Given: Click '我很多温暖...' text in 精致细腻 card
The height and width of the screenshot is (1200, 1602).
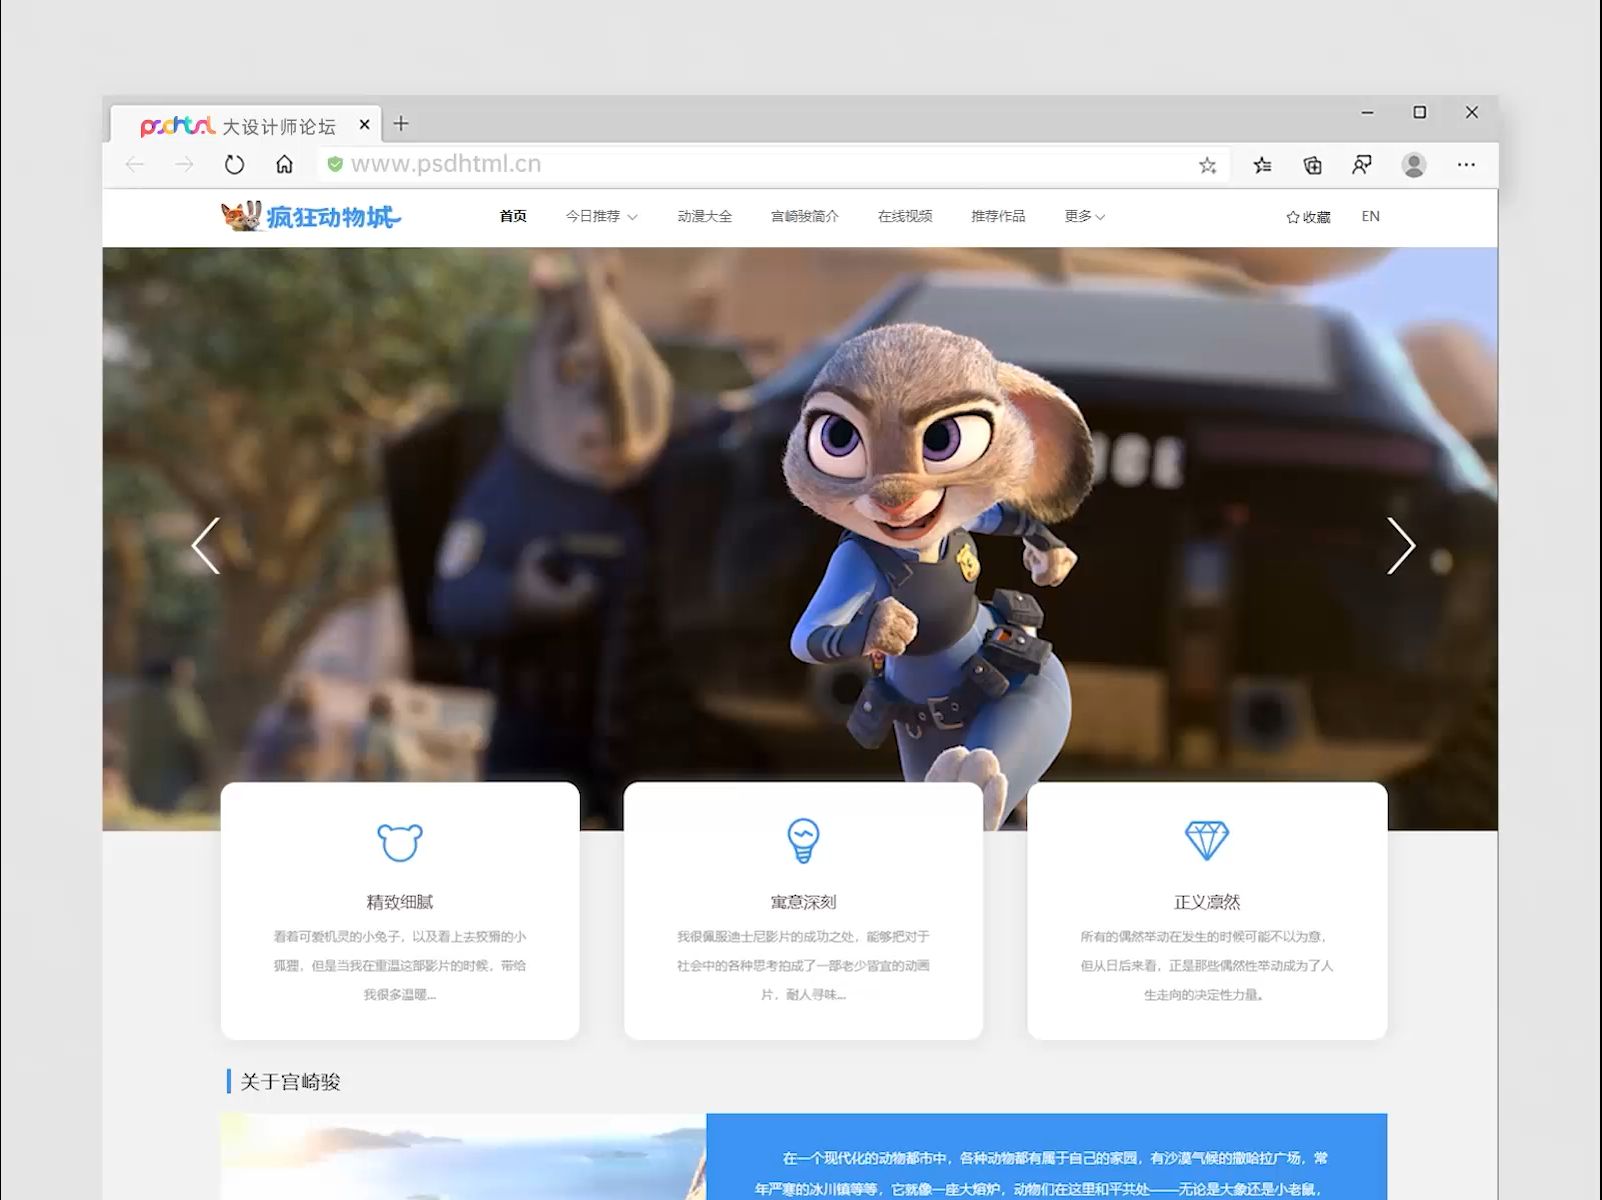Looking at the screenshot, I should click(x=400, y=995).
